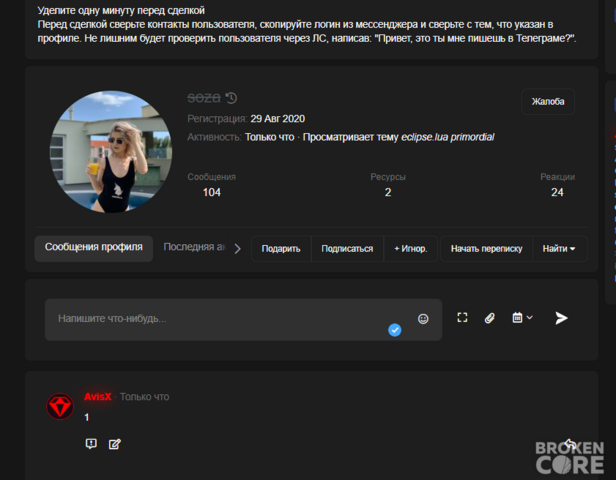Open the emoji smiley picker
Image resolution: width=616 pixels, height=480 pixels.
[x=423, y=319]
